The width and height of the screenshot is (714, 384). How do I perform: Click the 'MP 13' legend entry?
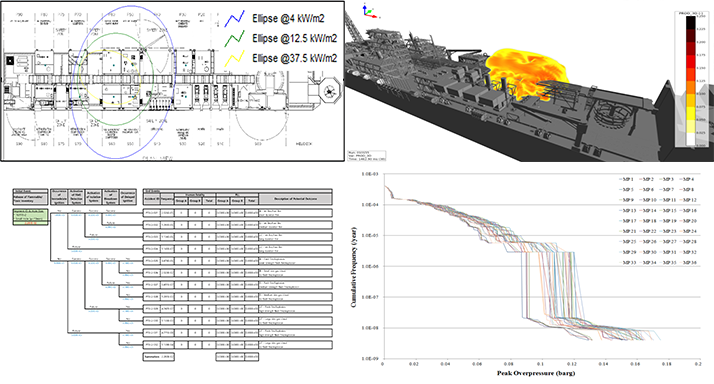627,210
